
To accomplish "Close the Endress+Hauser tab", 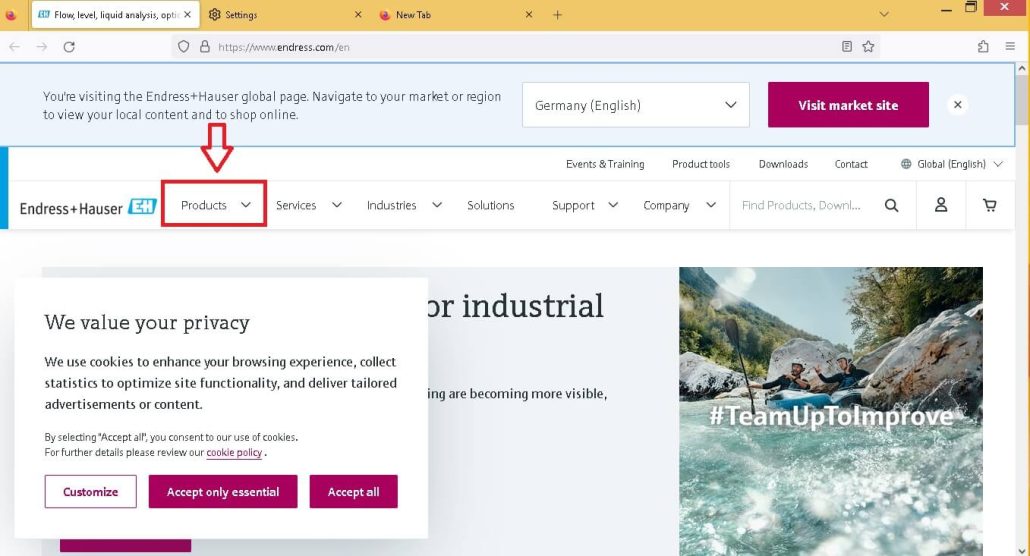I will click(x=187, y=14).
